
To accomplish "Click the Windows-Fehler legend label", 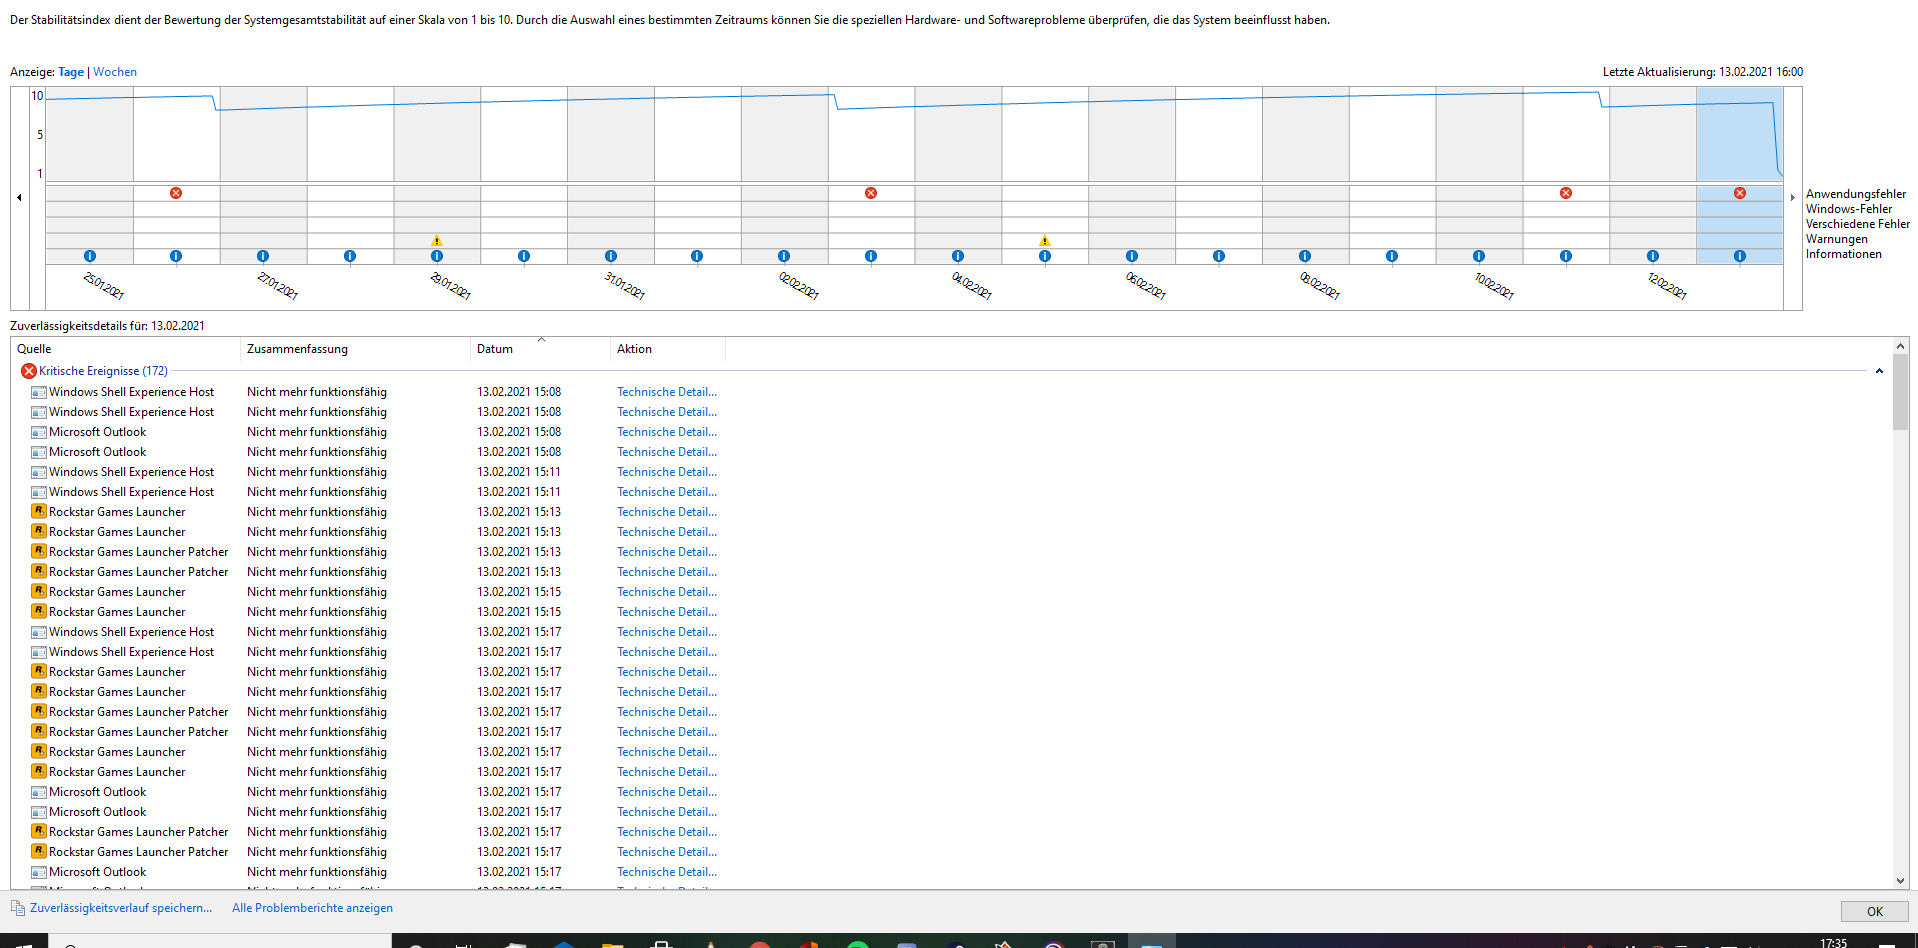I will pos(1848,209).
